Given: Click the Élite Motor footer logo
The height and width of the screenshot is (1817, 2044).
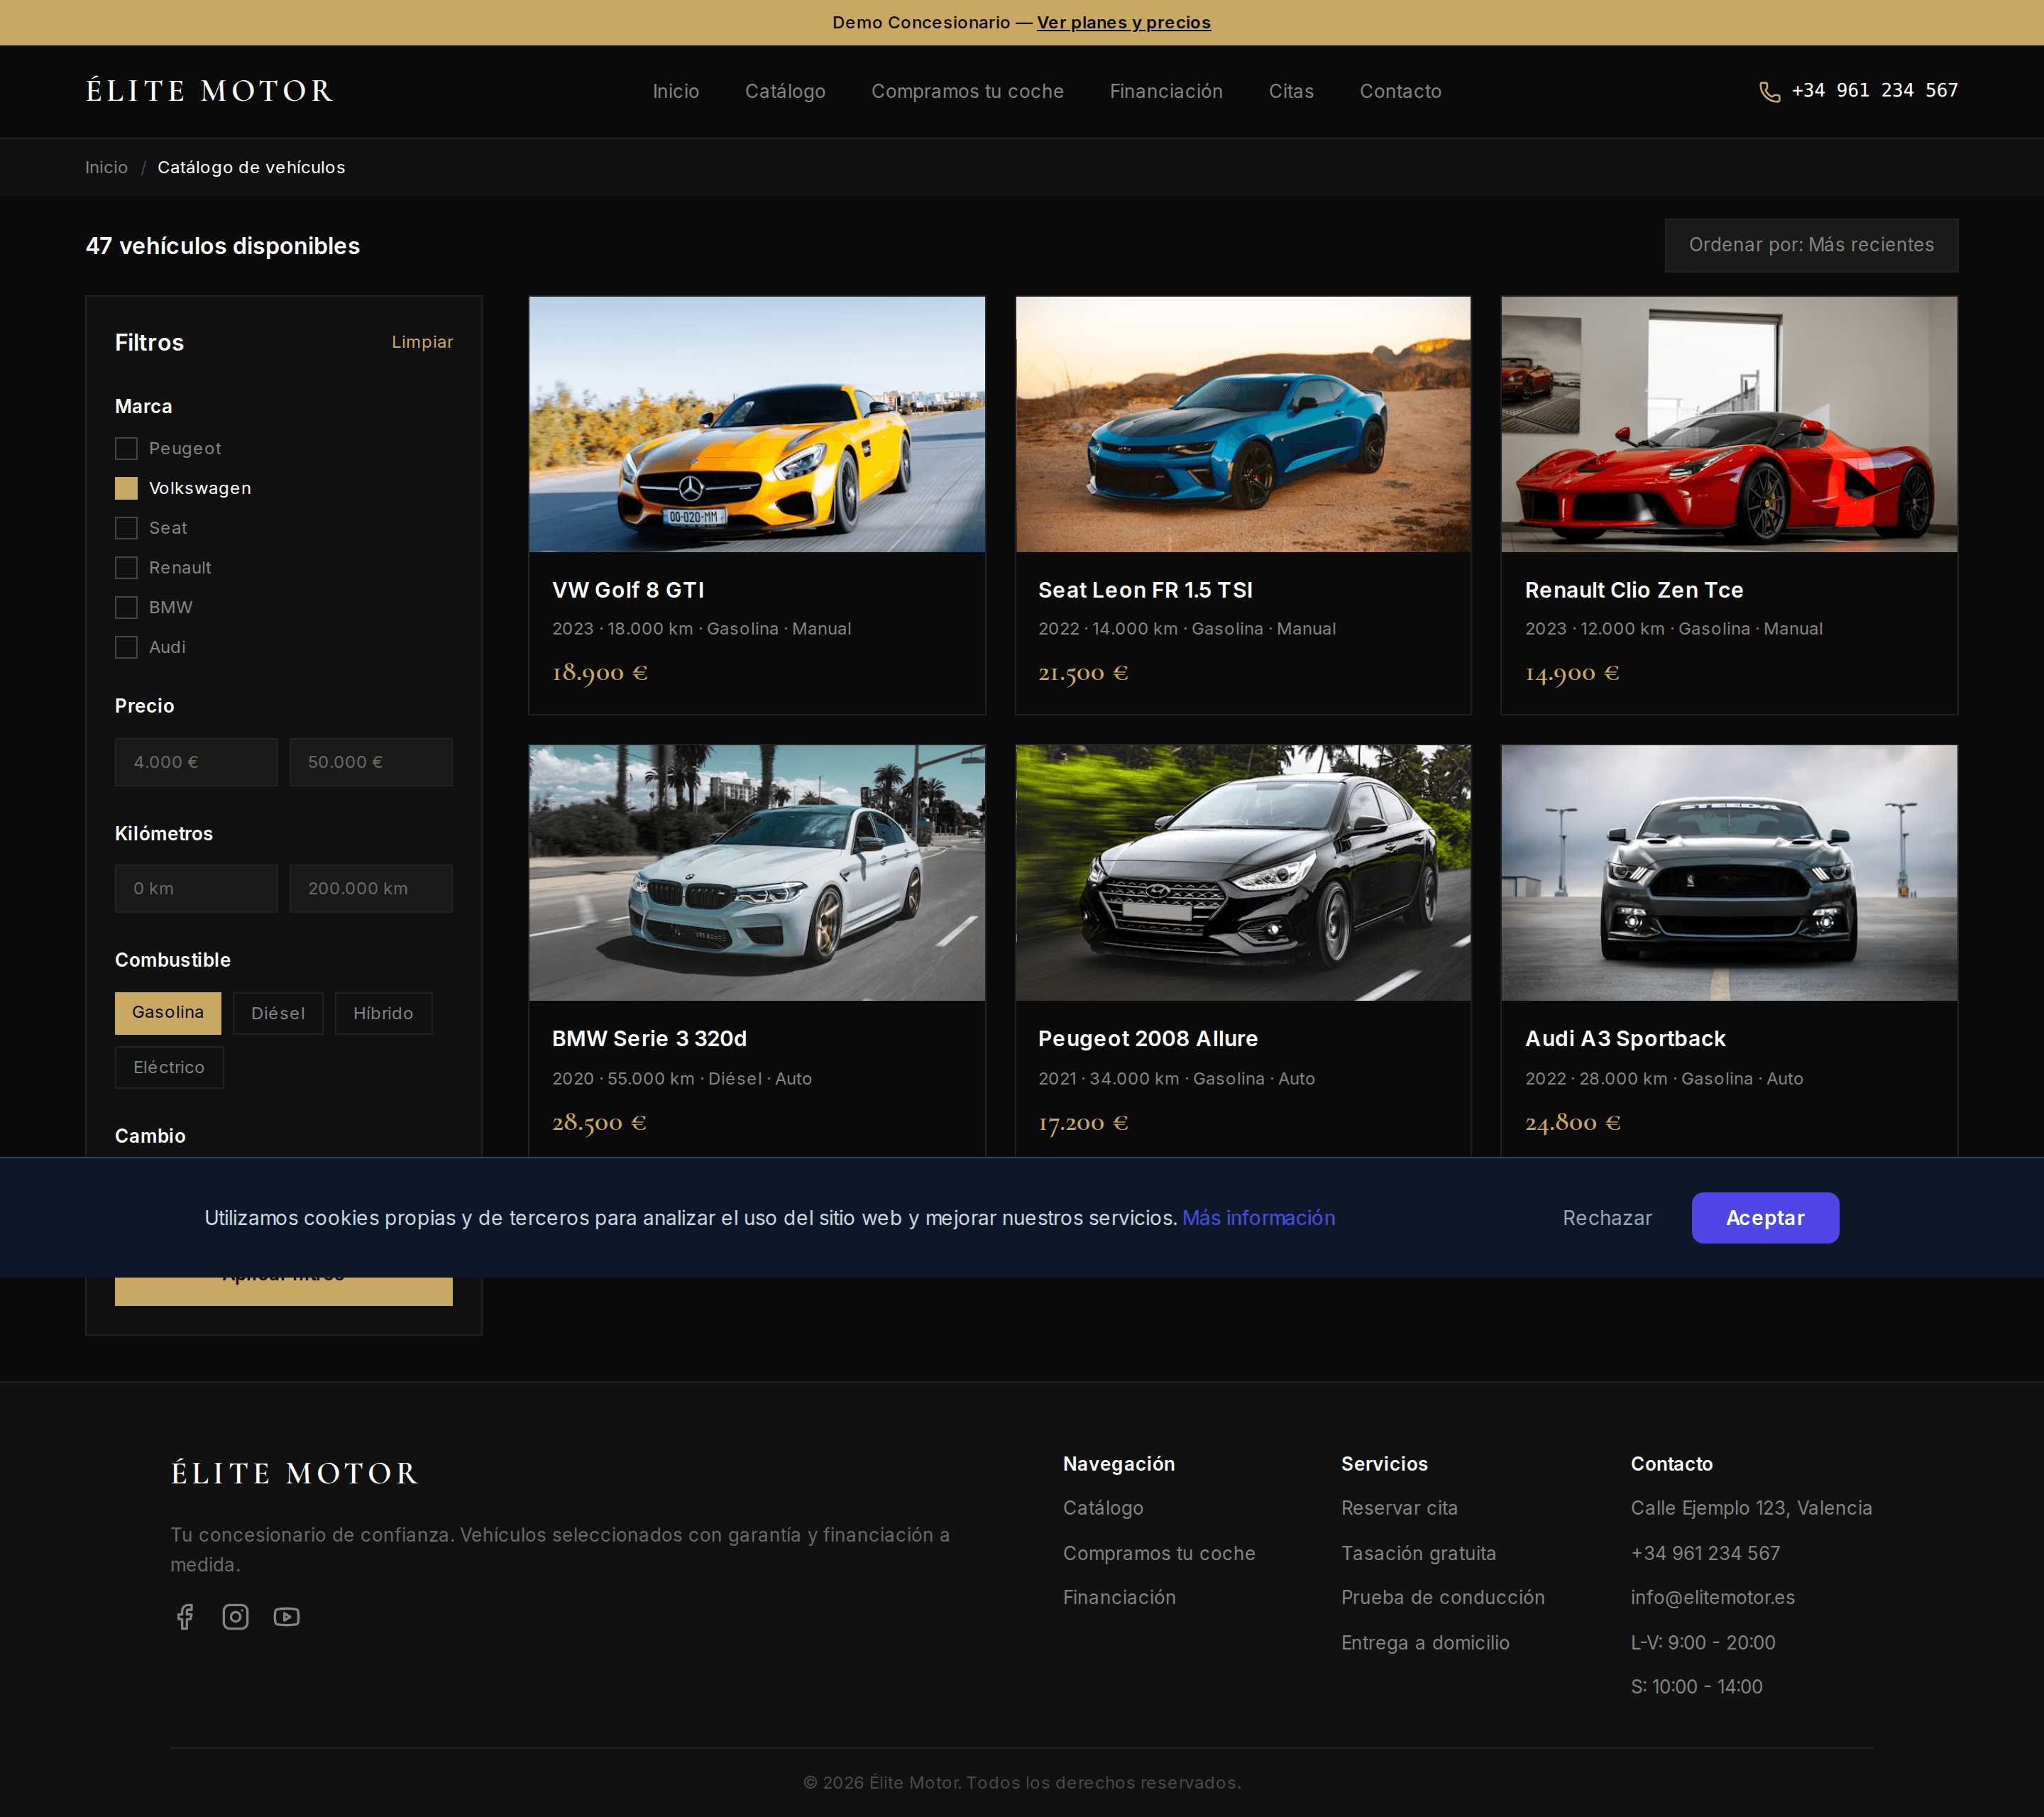Looking at the screenshot, I should (x=294, y=1473).
